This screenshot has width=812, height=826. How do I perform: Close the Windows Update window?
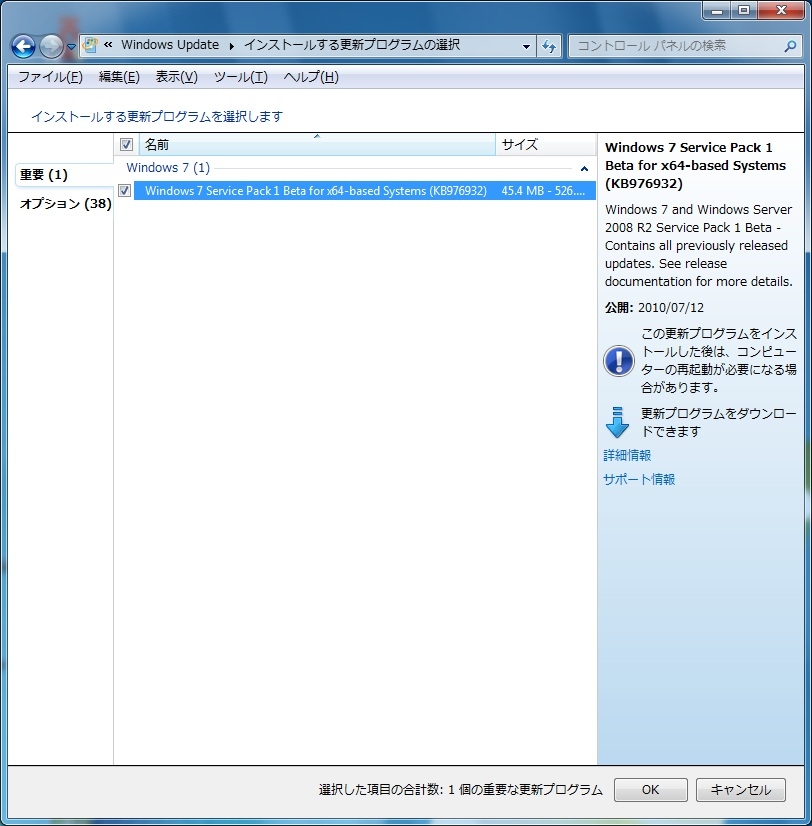(x=781, y=10)
